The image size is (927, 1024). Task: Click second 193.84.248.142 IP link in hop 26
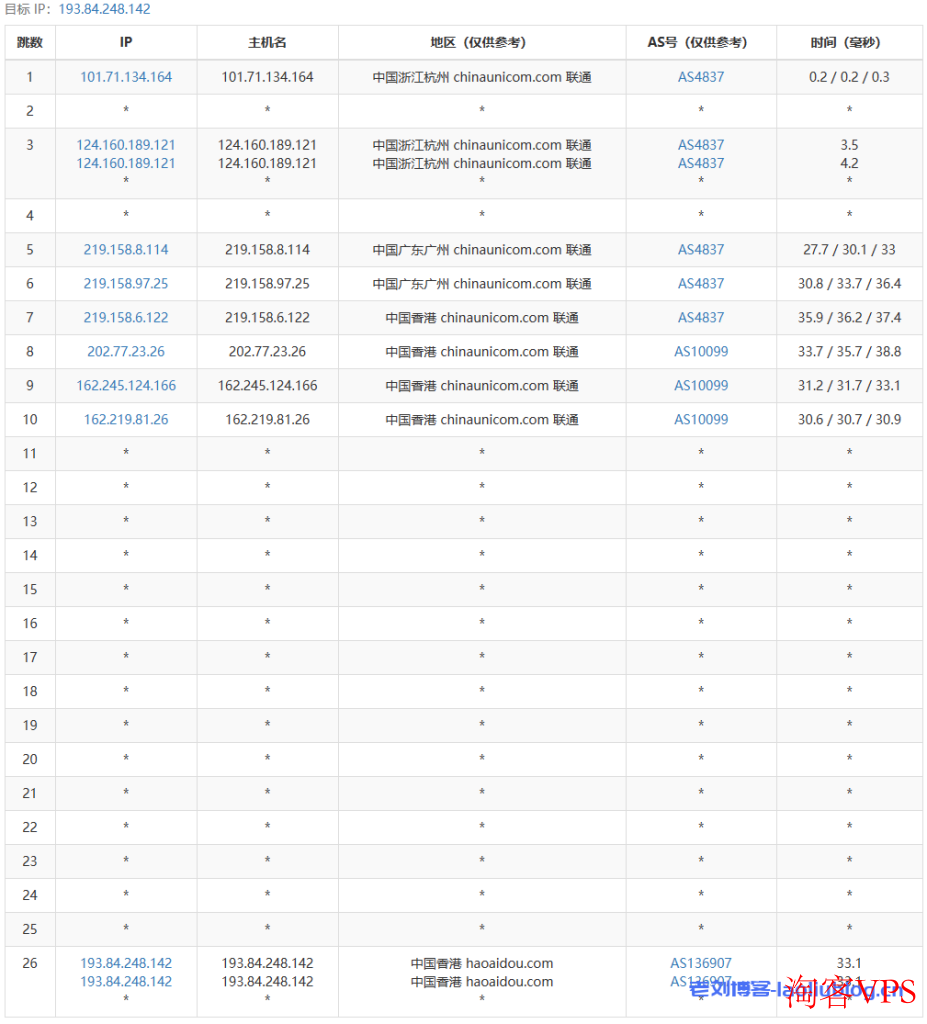point(126,982)
